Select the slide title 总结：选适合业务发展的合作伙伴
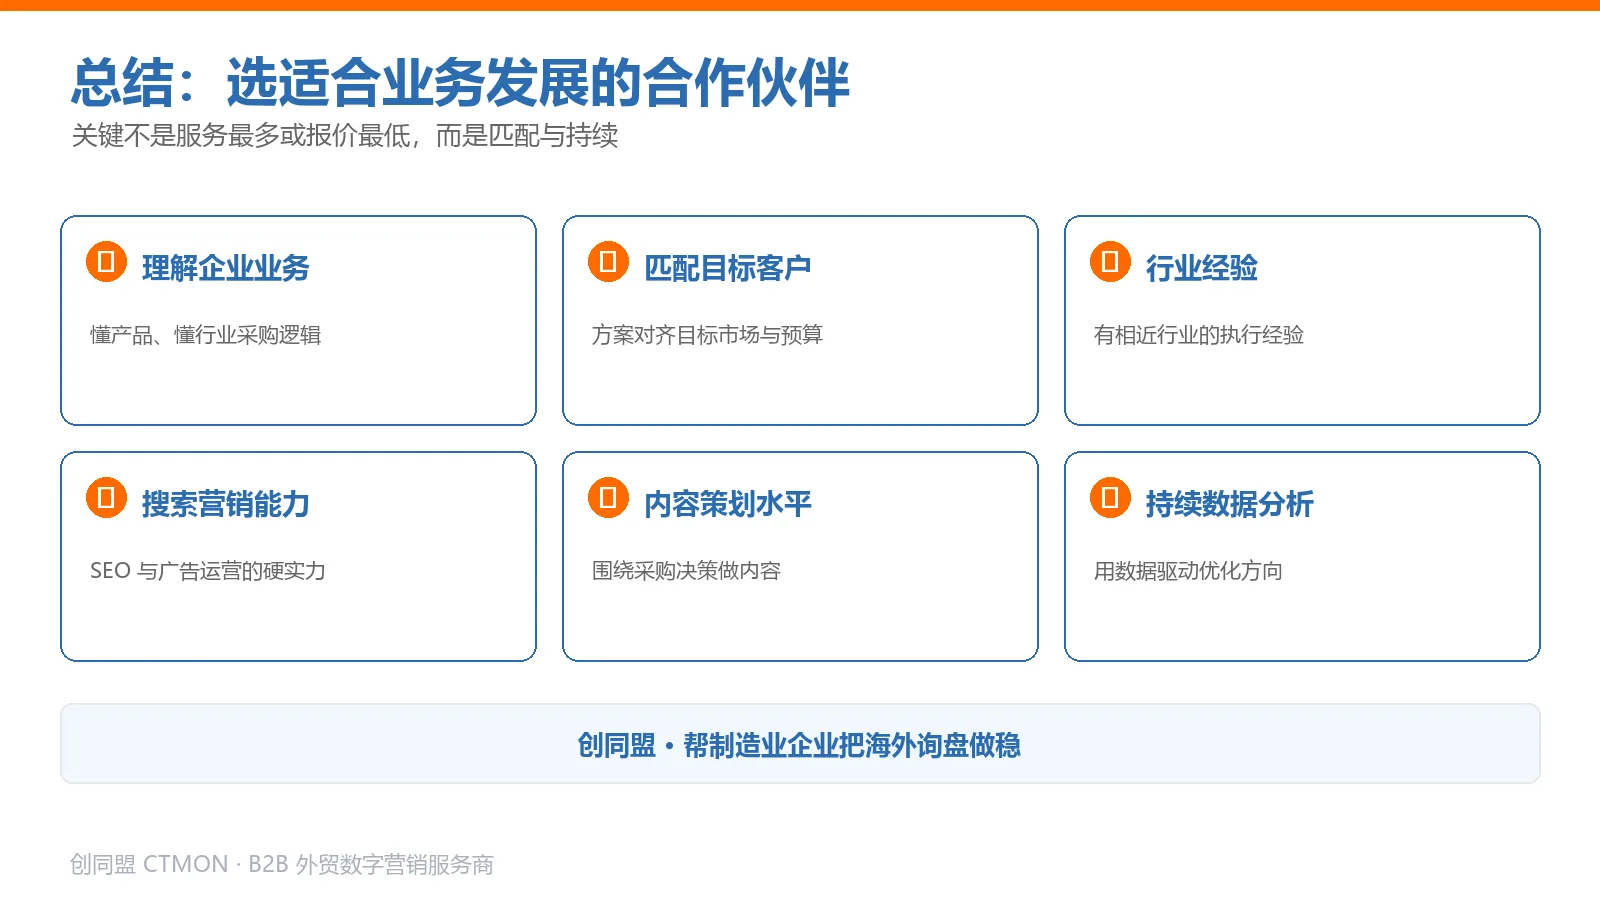The width and height of the screenshot is (1600, 900). click(x=460, y=82)
